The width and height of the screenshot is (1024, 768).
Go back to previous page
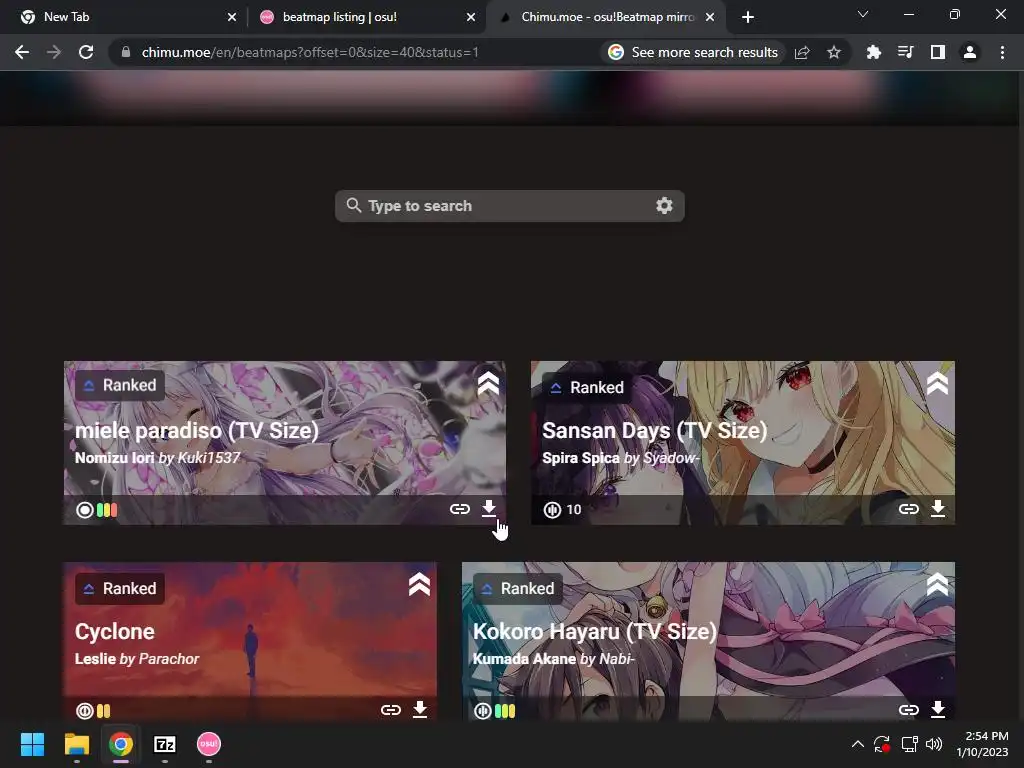pos(22,52)
